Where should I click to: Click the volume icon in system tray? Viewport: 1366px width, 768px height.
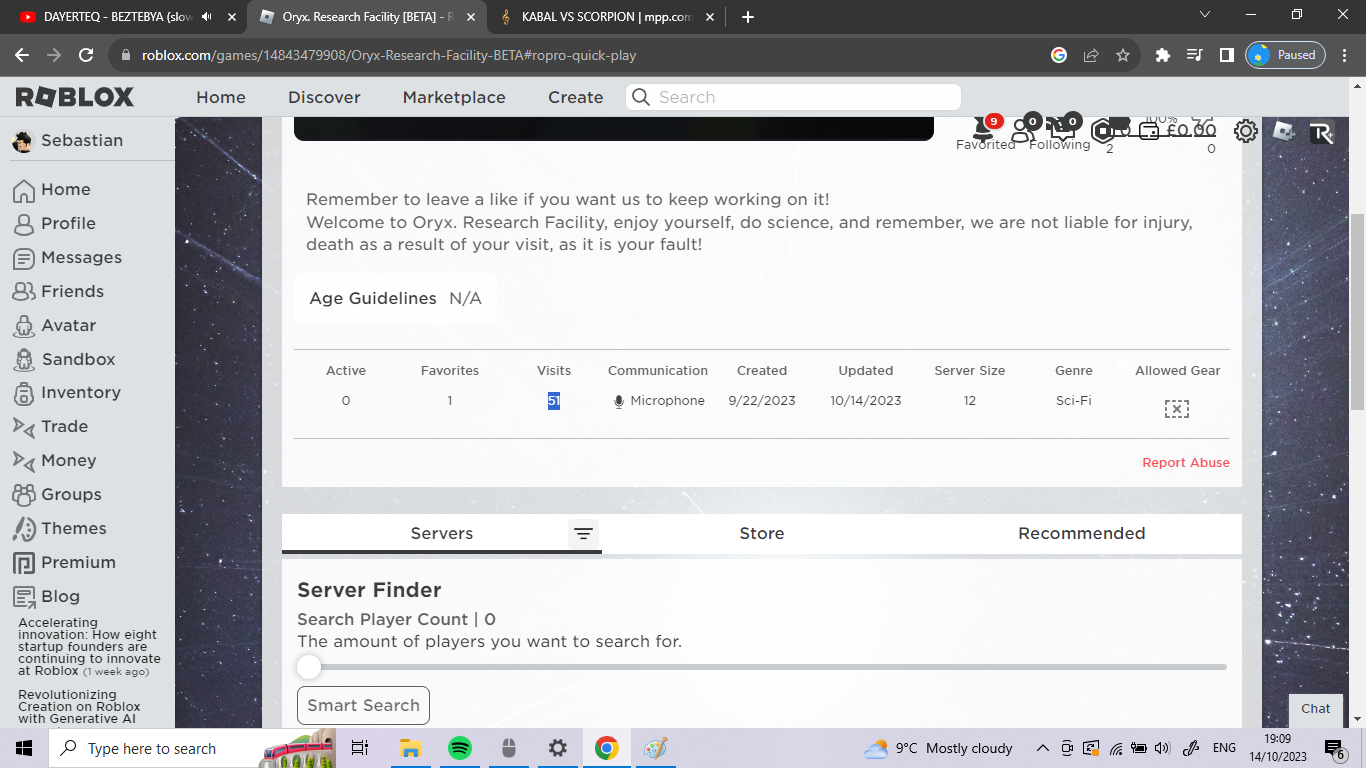click(1162, 748)
